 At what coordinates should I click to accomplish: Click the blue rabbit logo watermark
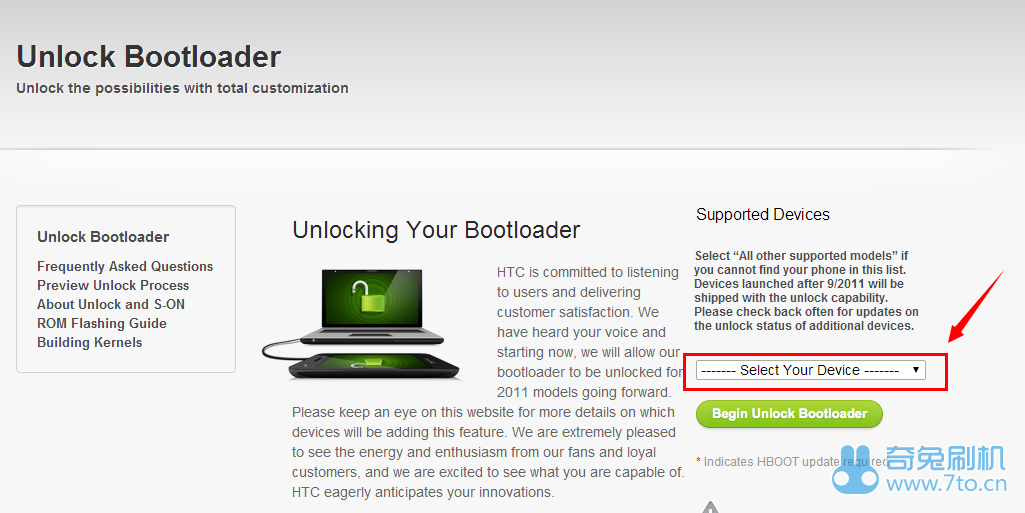point(855,469)
